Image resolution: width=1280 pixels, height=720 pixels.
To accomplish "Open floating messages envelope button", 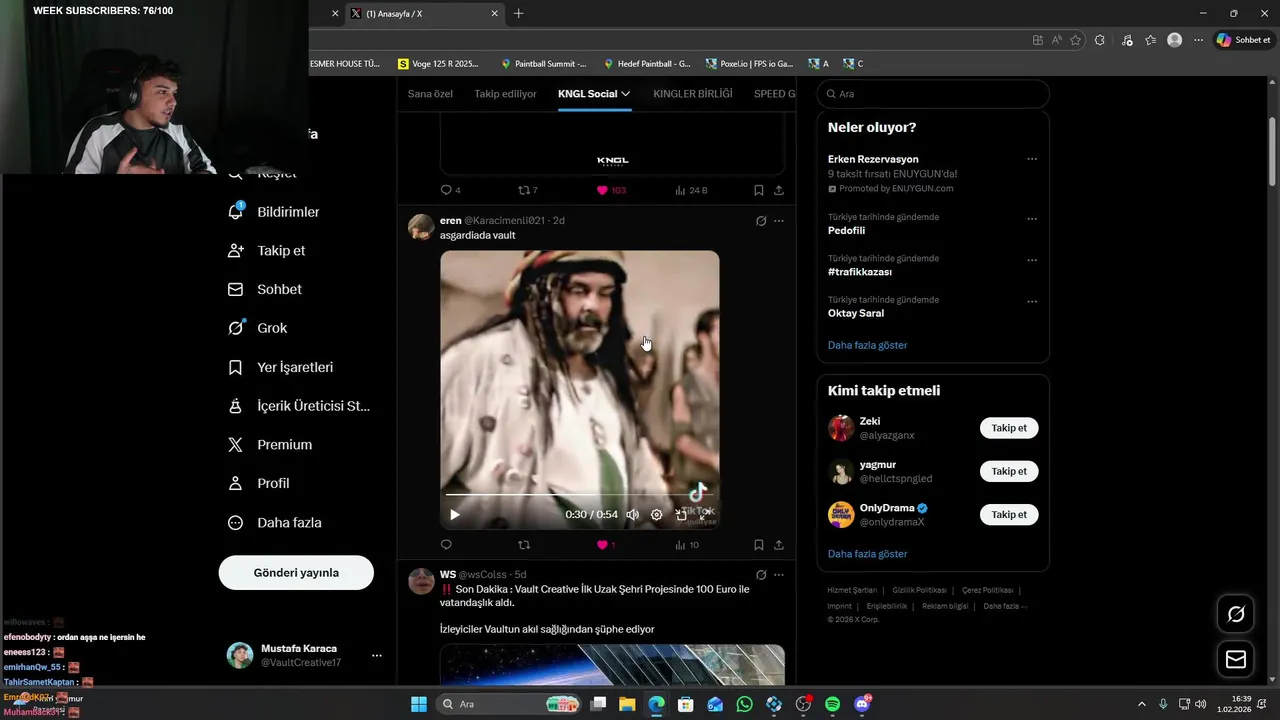I will click(x=1236, y=660).
